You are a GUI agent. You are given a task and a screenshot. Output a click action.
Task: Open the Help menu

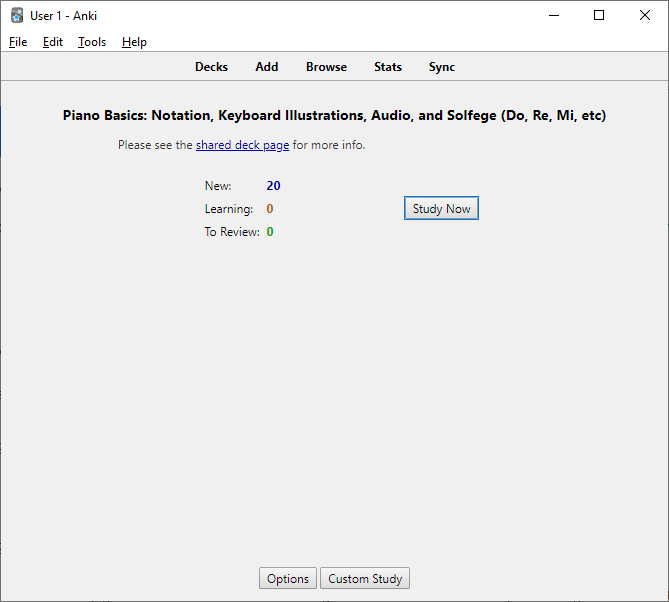(134, 42)
